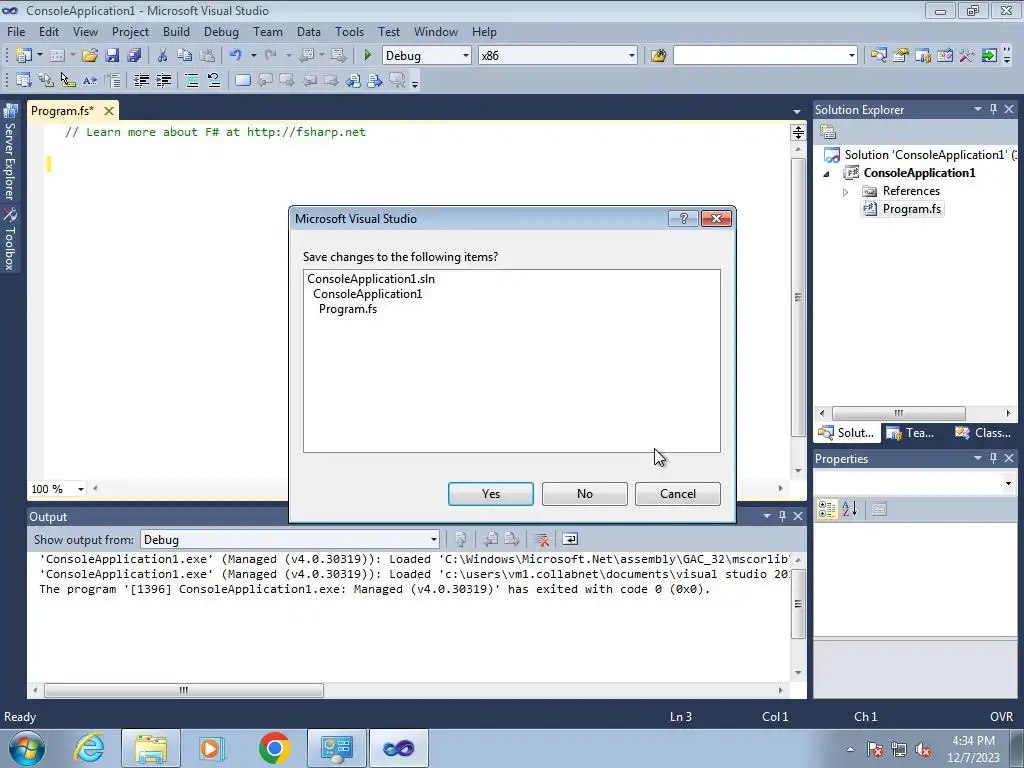Pin the Output pane with auto-hide icon
The width and height of the screenshot is (1024, 768).
(782, 516)
